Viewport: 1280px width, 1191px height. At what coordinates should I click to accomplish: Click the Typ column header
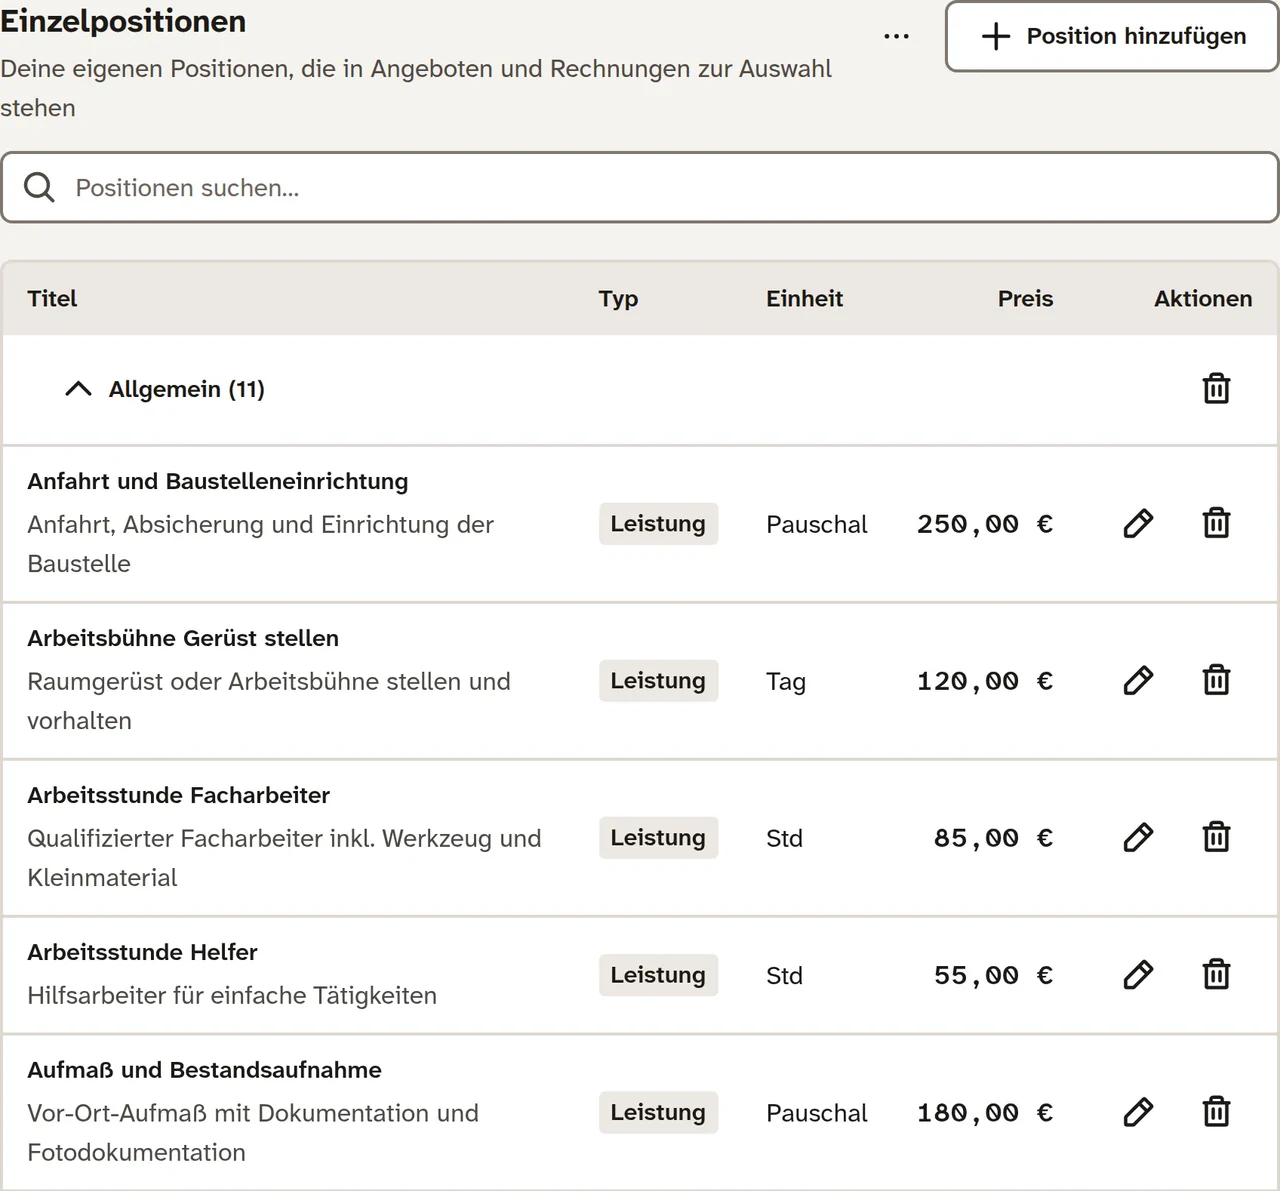618,298
